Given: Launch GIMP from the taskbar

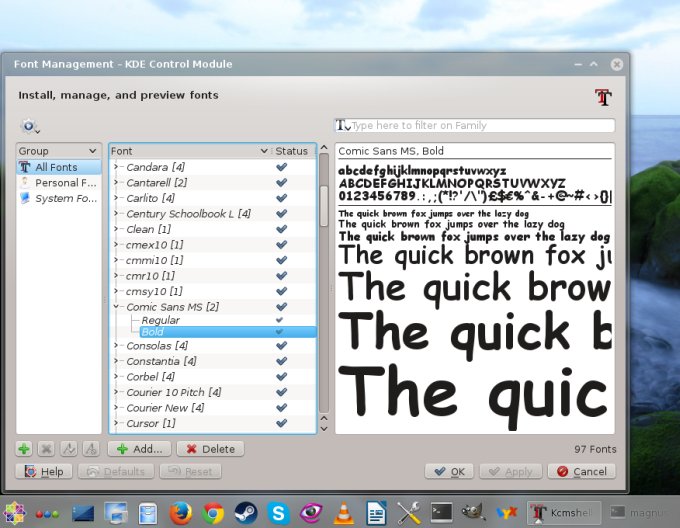Looking at the screenshot, I should coord(474,512).
